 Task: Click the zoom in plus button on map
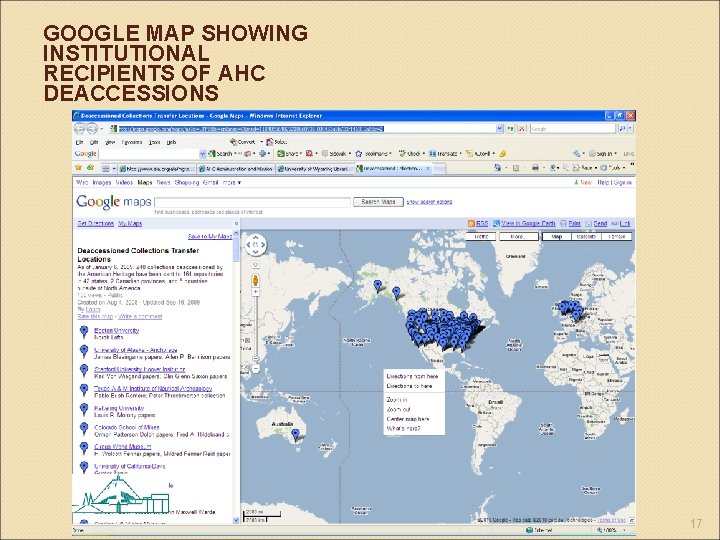click(256, 292)
